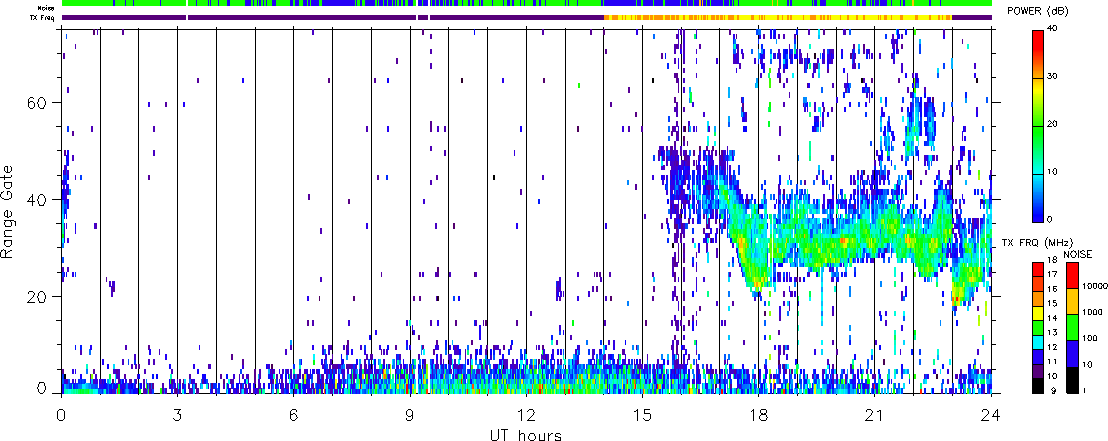
Task: Click the TX frequency color scale bar
Action: click(1037, 327)
